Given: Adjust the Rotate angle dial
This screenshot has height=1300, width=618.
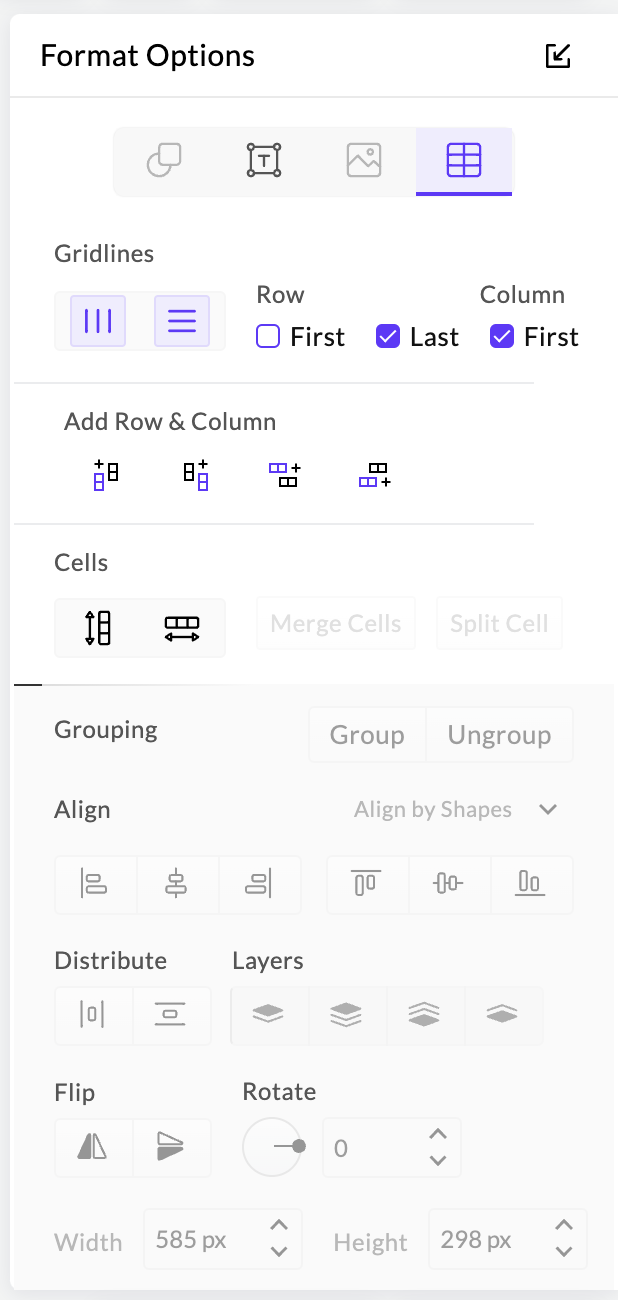Looking at the screenshot, I should click(273, 1147).
